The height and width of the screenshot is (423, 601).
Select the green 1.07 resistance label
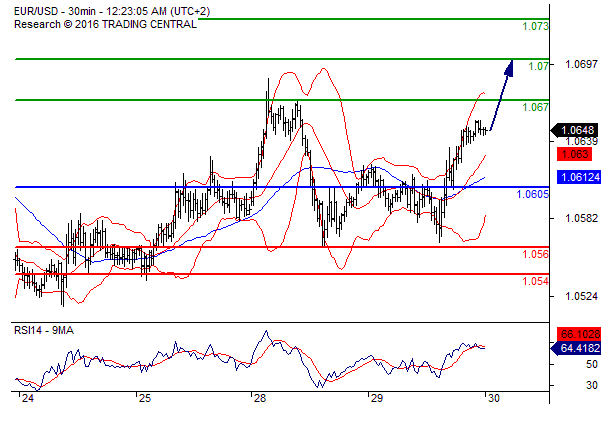(x=539, y=66)
